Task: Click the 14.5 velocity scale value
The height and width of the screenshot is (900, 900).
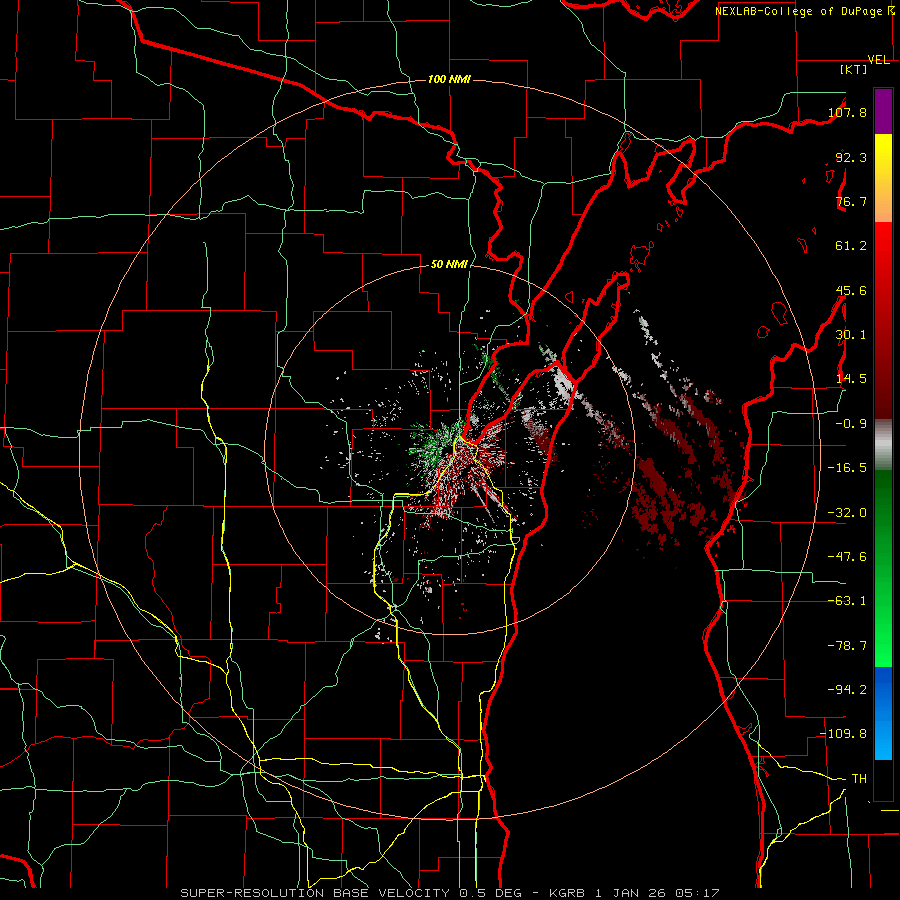Action: click(851, 379)
